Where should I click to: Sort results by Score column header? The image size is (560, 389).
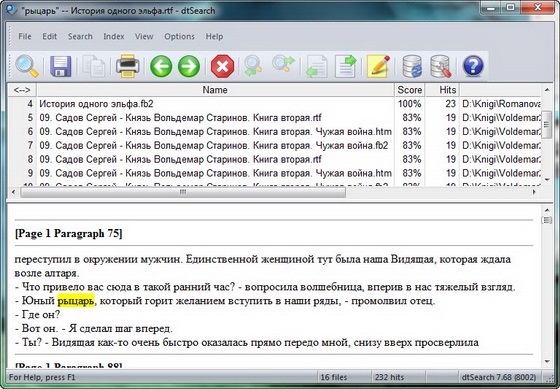coord(410,90)
